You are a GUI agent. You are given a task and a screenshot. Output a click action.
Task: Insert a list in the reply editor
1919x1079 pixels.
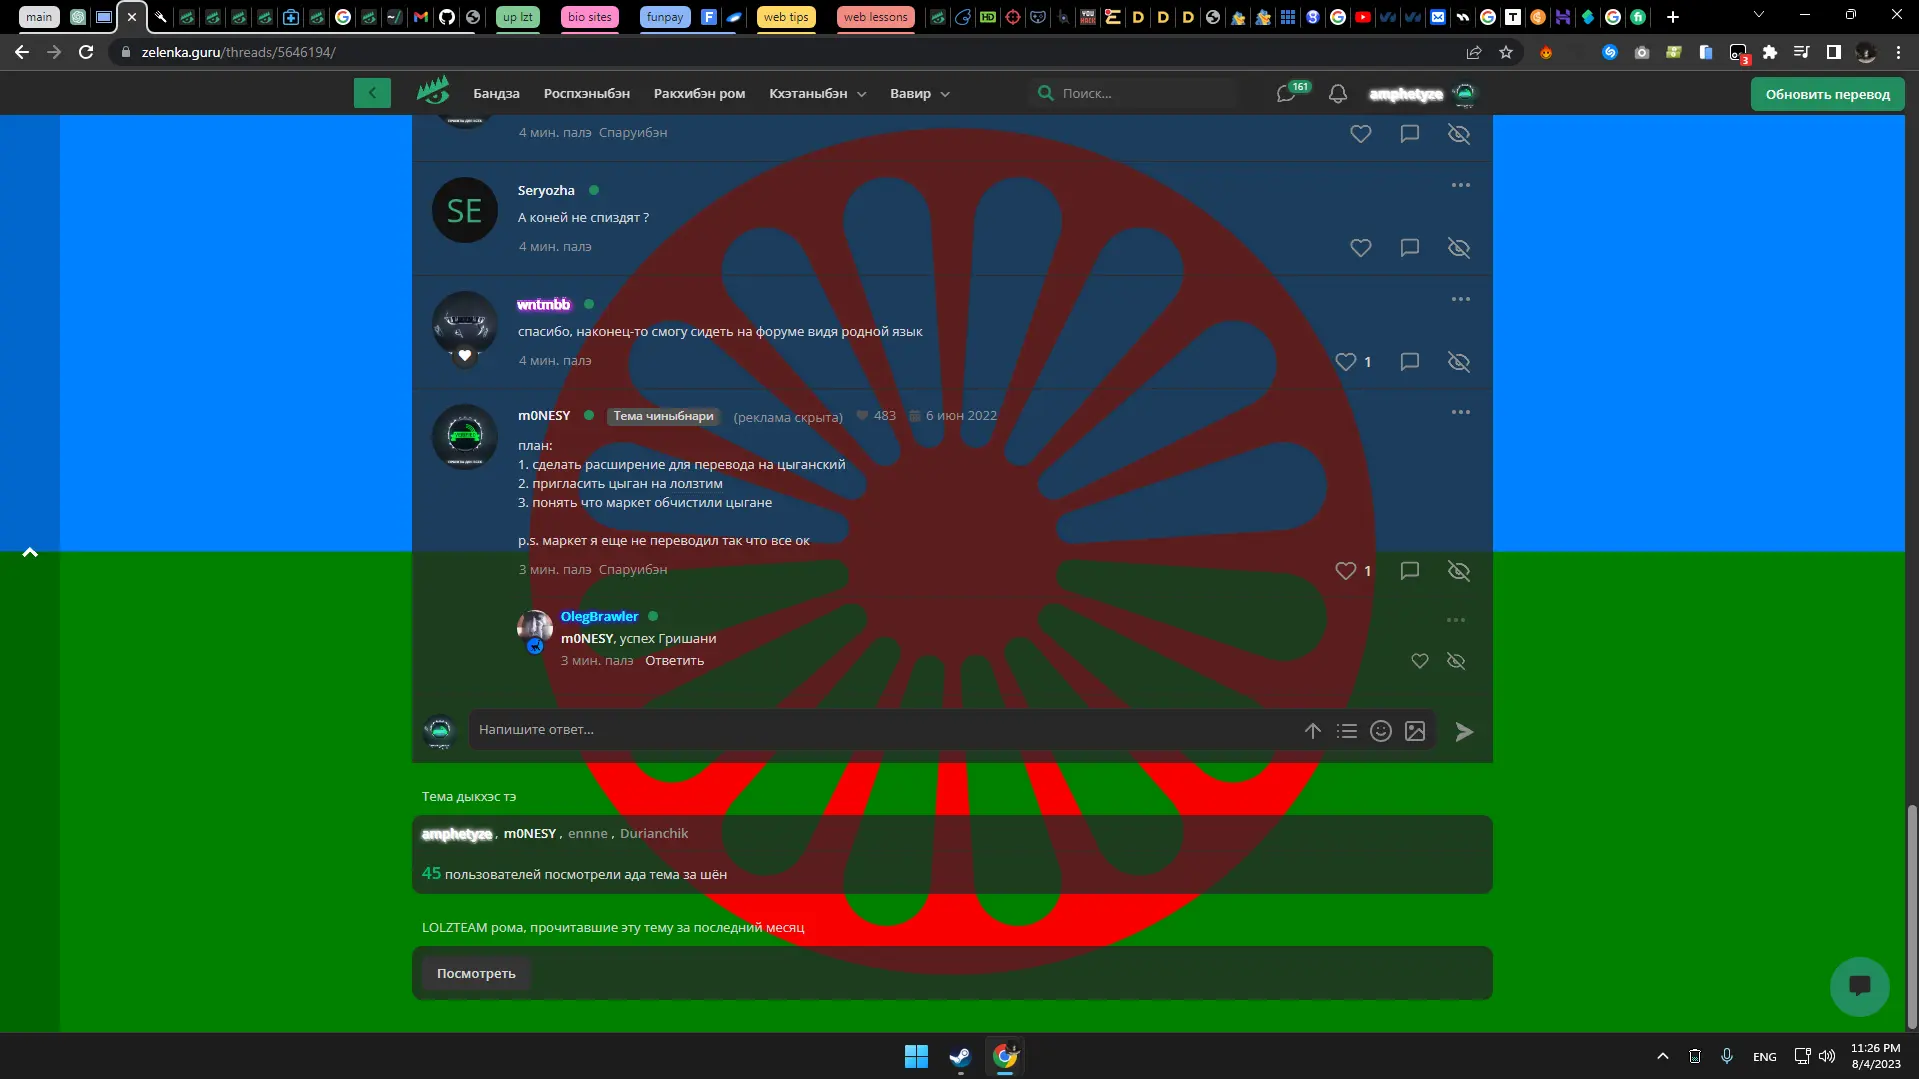tap(1347, 731)
